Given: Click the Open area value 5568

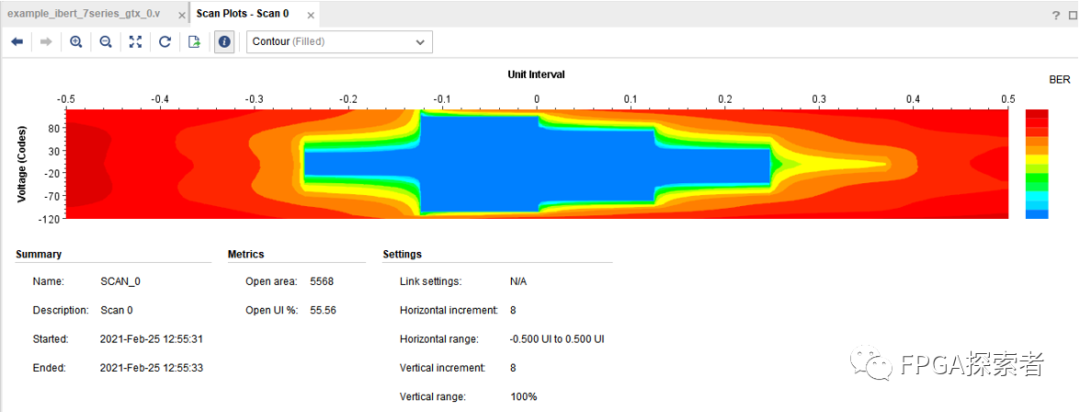Looking at the screenshot, I should pos(322,282).
